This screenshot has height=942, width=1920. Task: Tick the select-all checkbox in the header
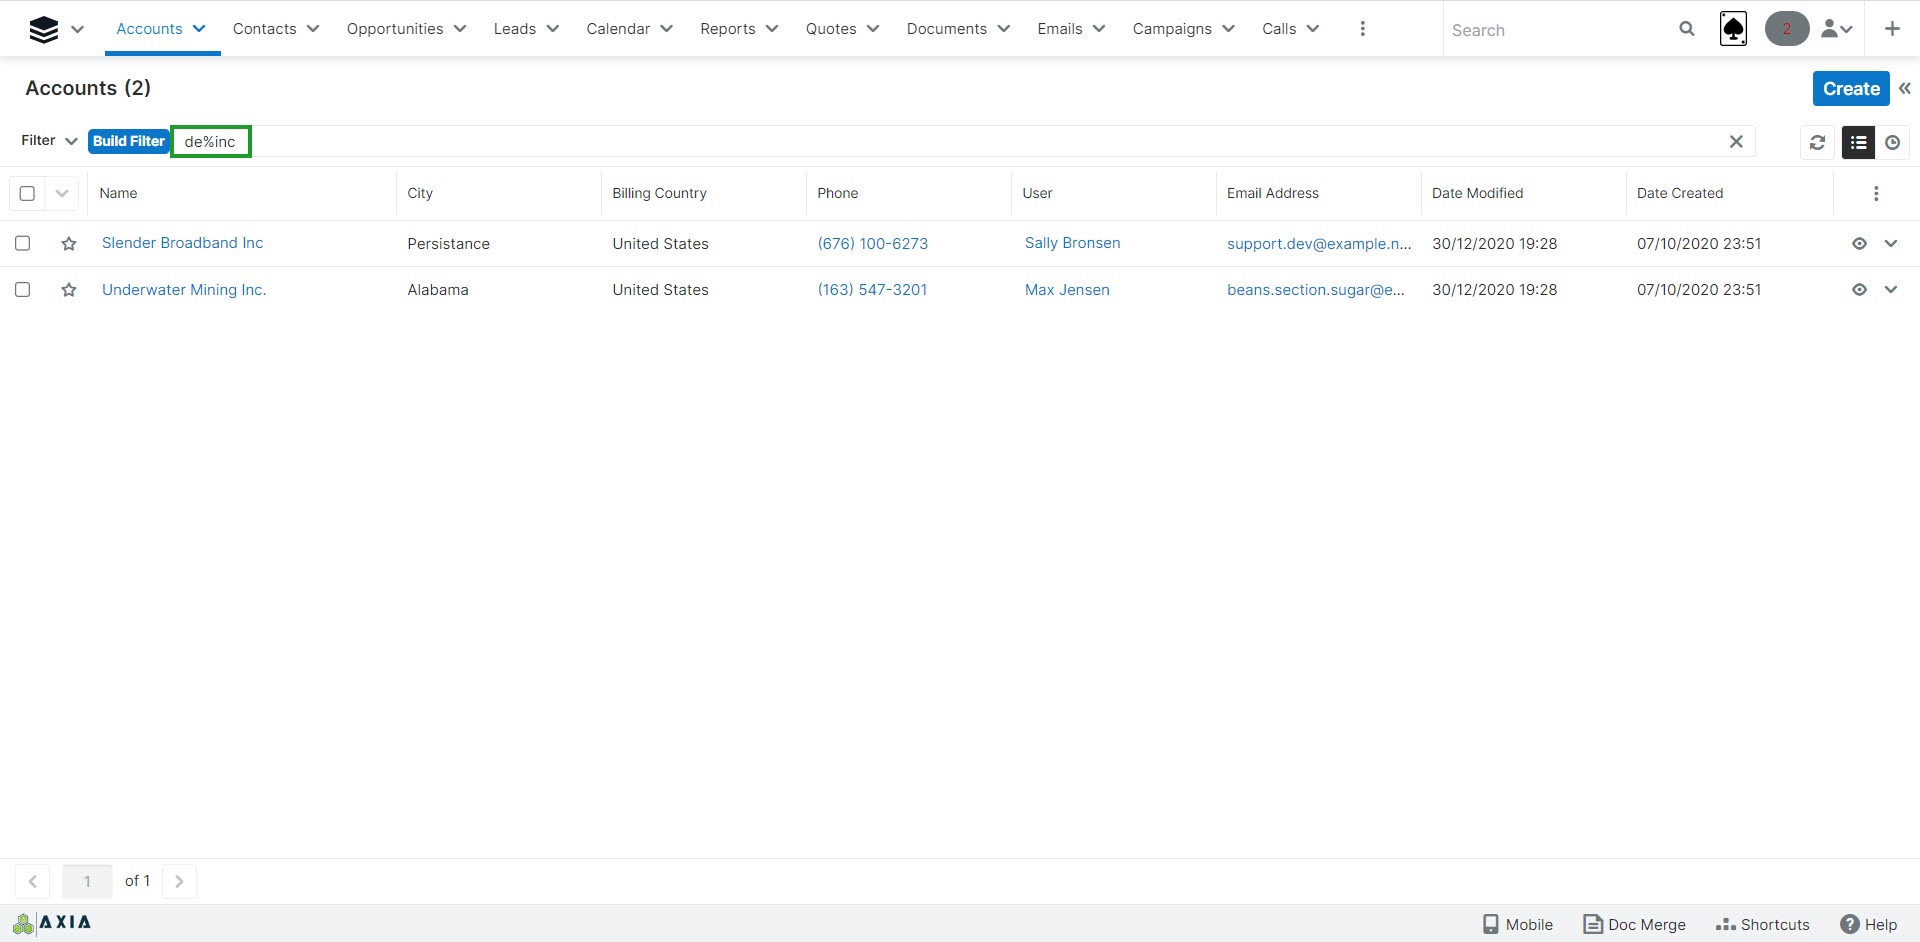27,193
